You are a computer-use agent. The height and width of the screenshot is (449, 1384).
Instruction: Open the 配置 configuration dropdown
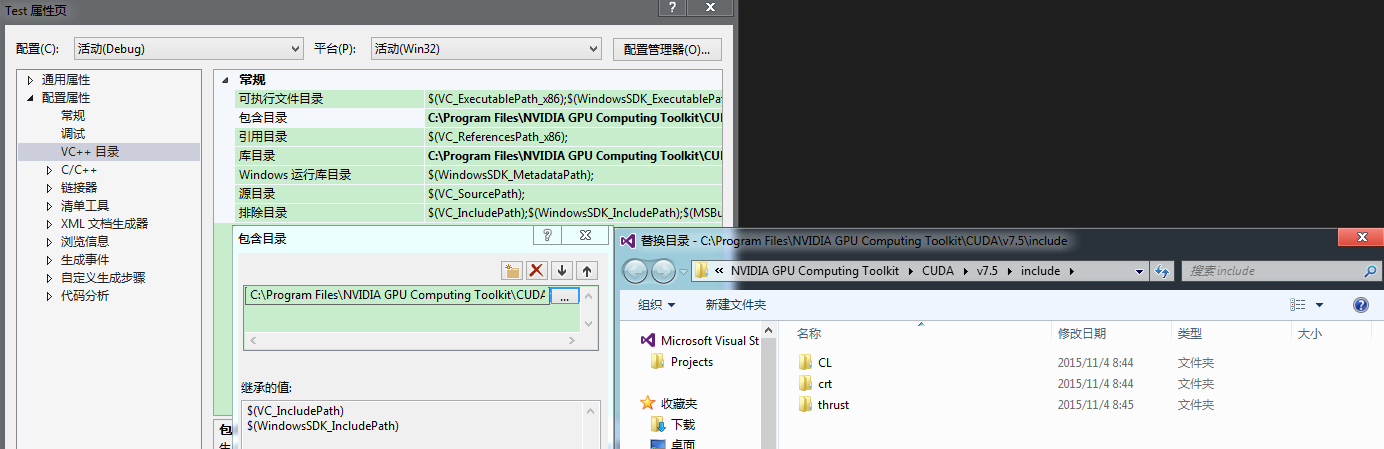188,48
